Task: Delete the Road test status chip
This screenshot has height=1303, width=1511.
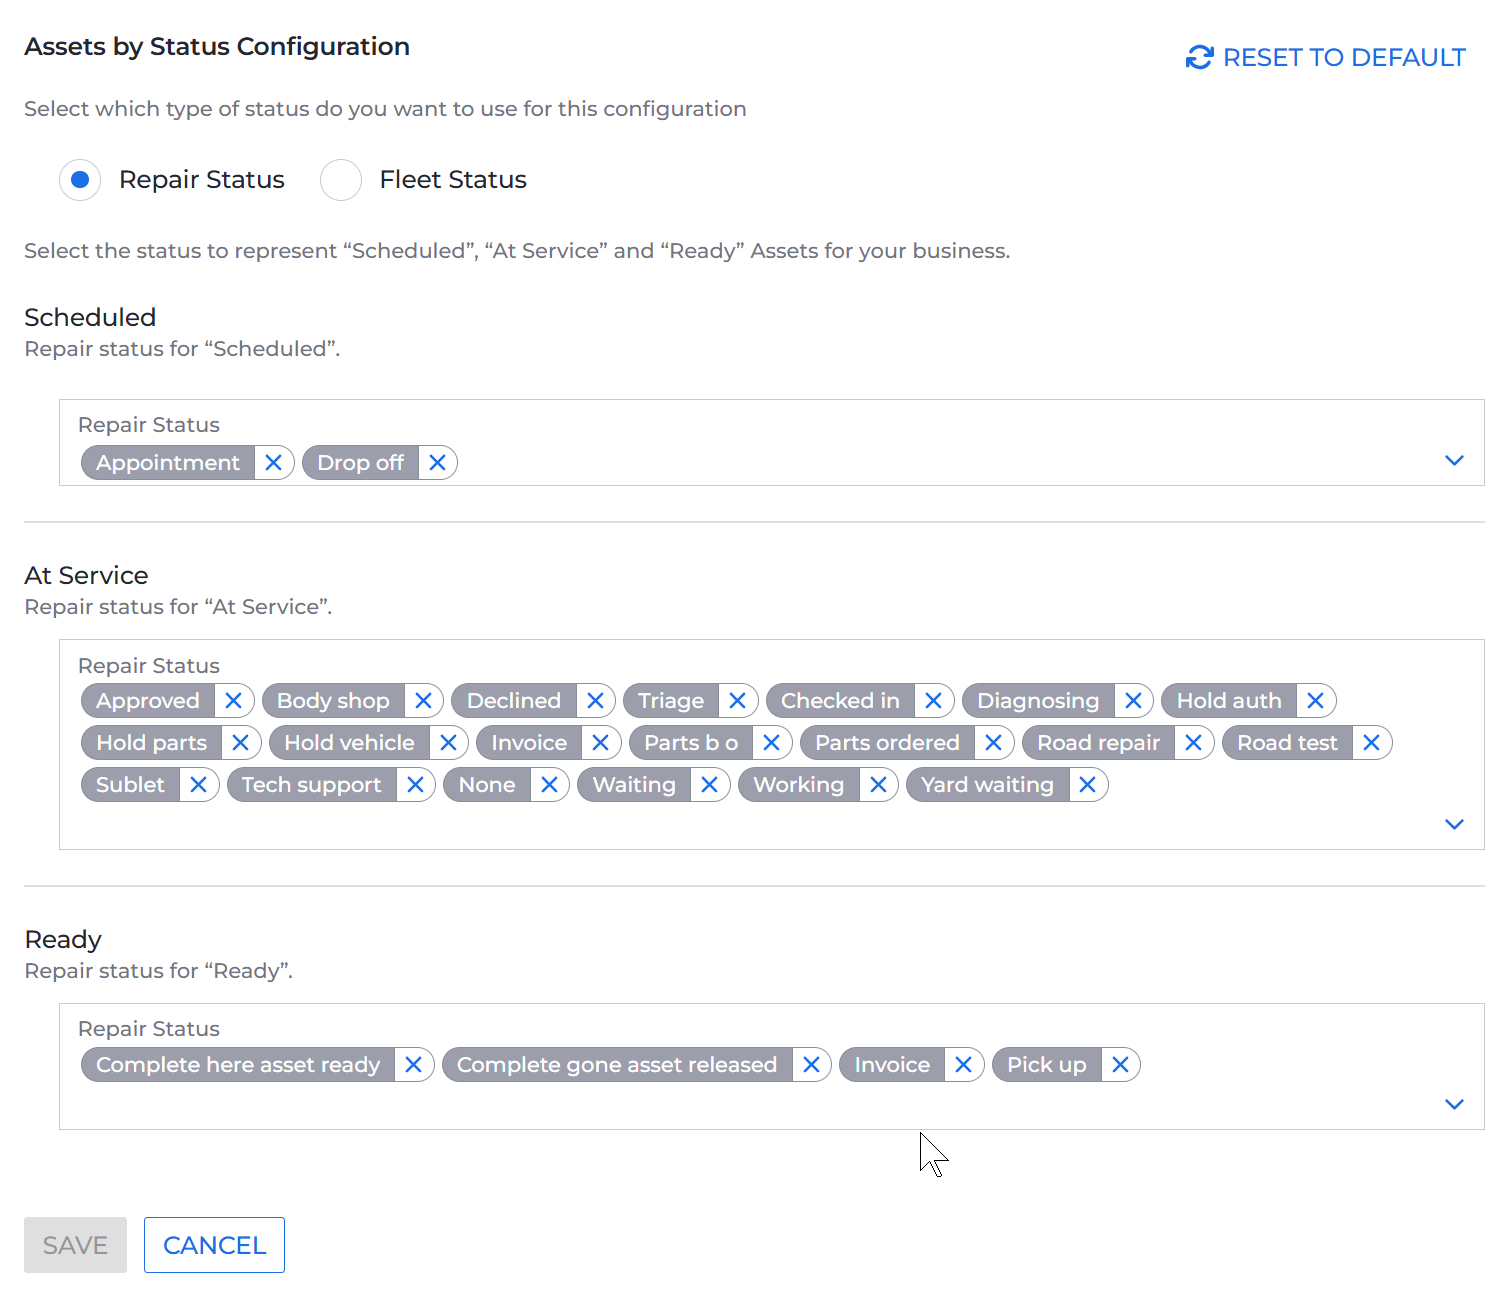Action: [x=1371, y=743]
